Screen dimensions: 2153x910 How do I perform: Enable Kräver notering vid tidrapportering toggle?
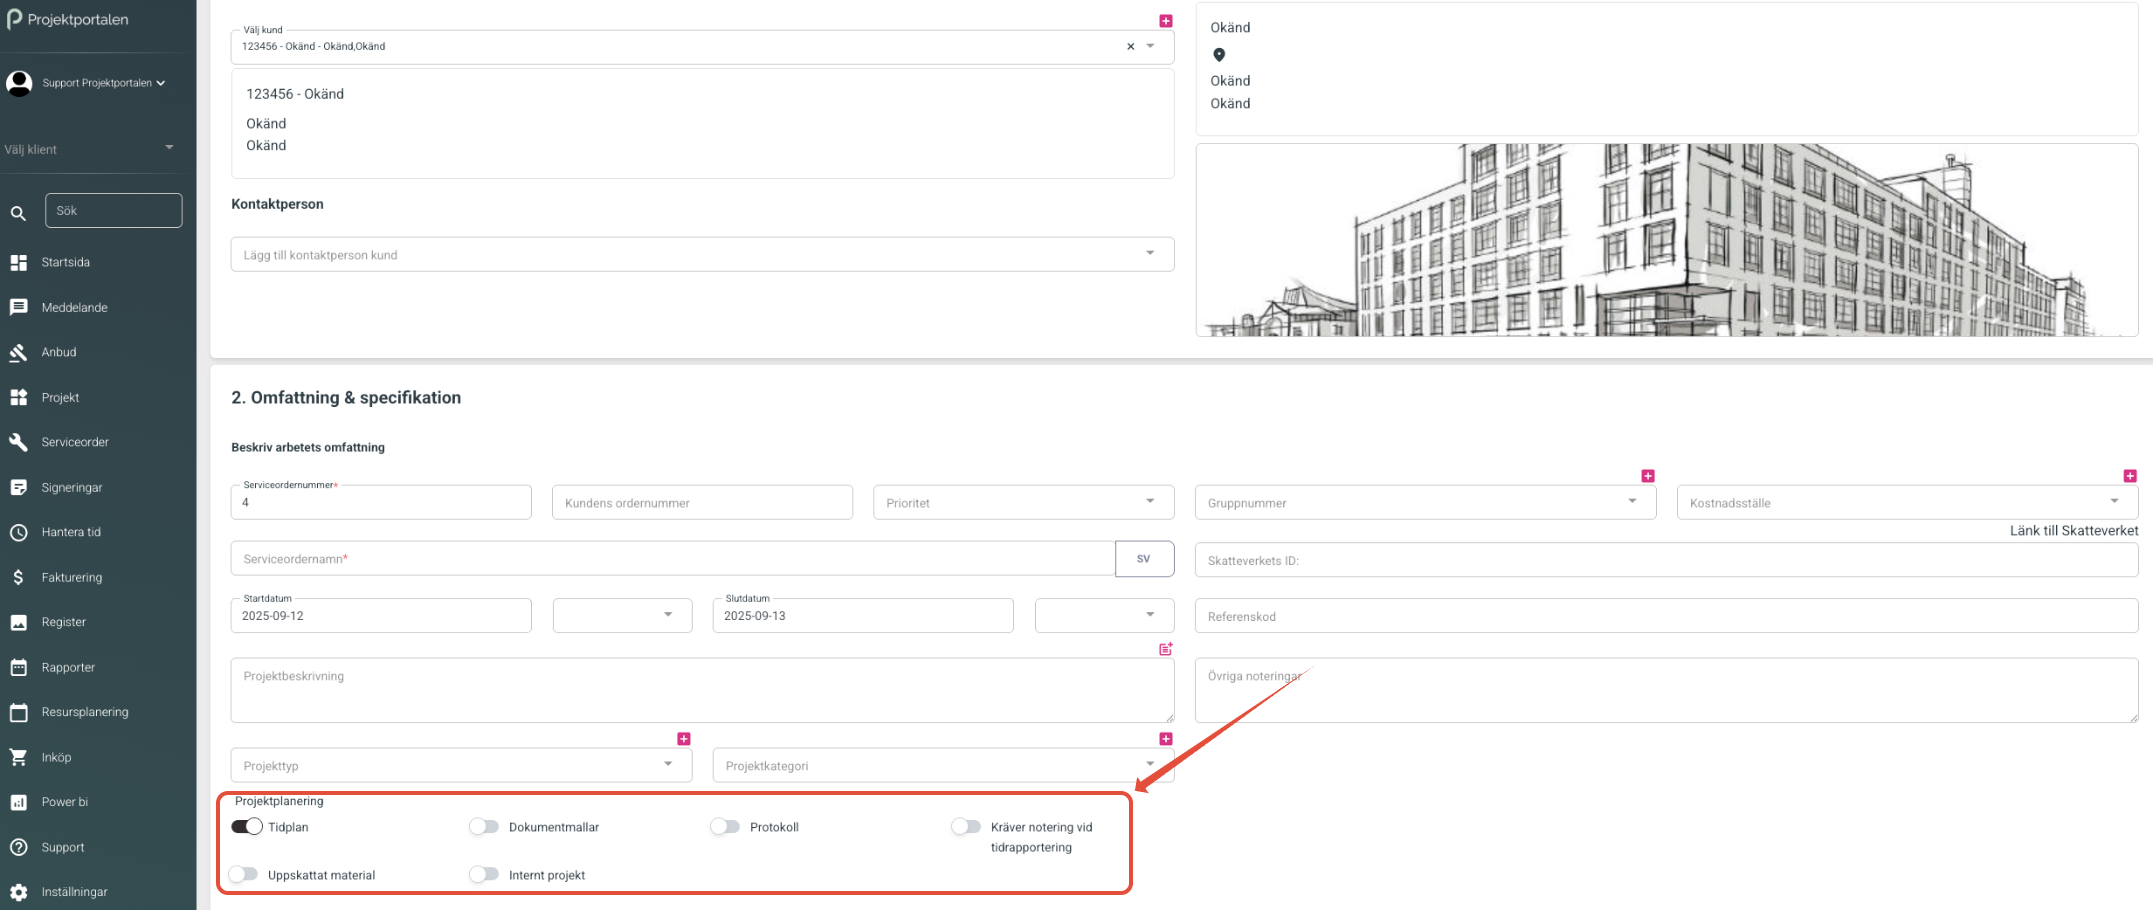click(966, 827)
